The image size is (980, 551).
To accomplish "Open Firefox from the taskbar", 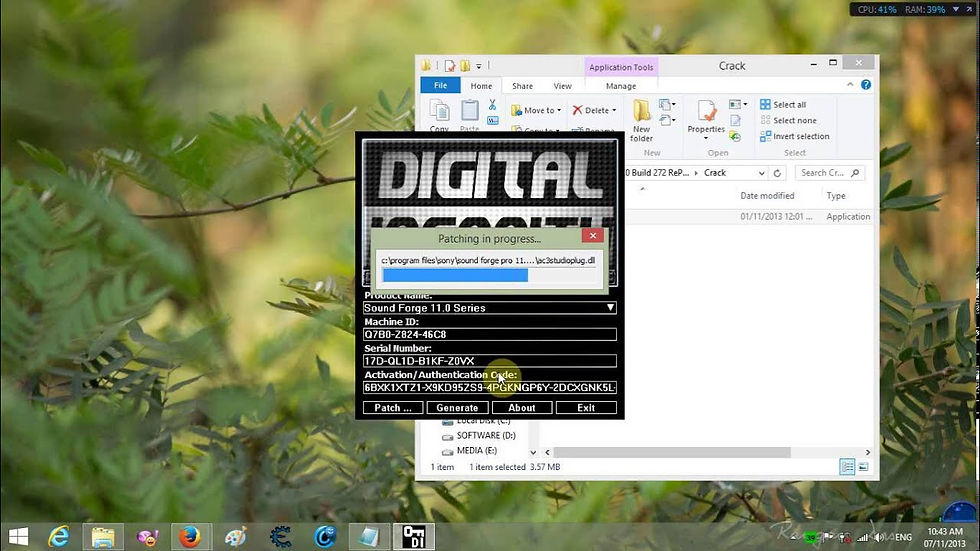I will tap(188, 537).
